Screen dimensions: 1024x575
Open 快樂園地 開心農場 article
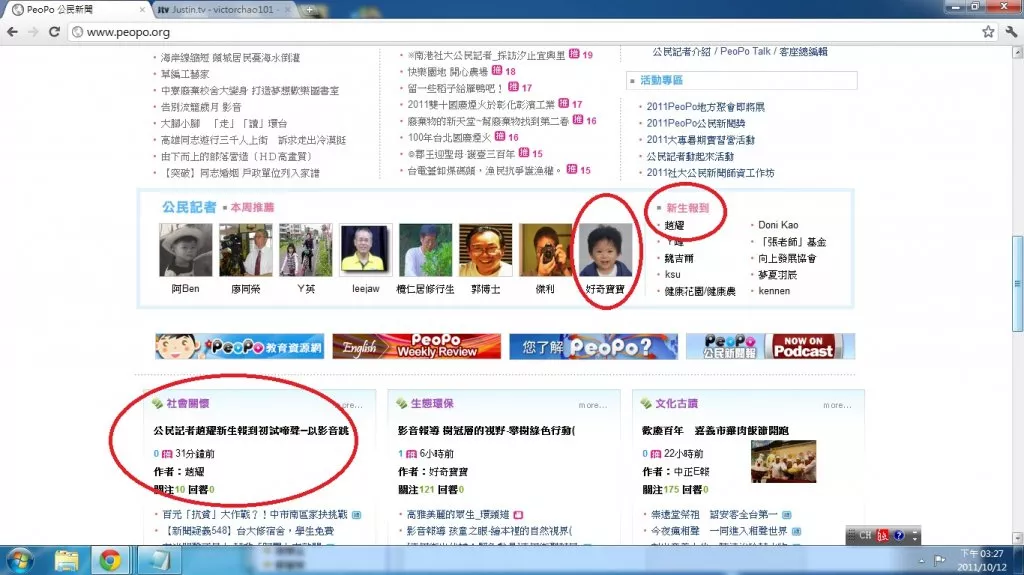(447, 72)
